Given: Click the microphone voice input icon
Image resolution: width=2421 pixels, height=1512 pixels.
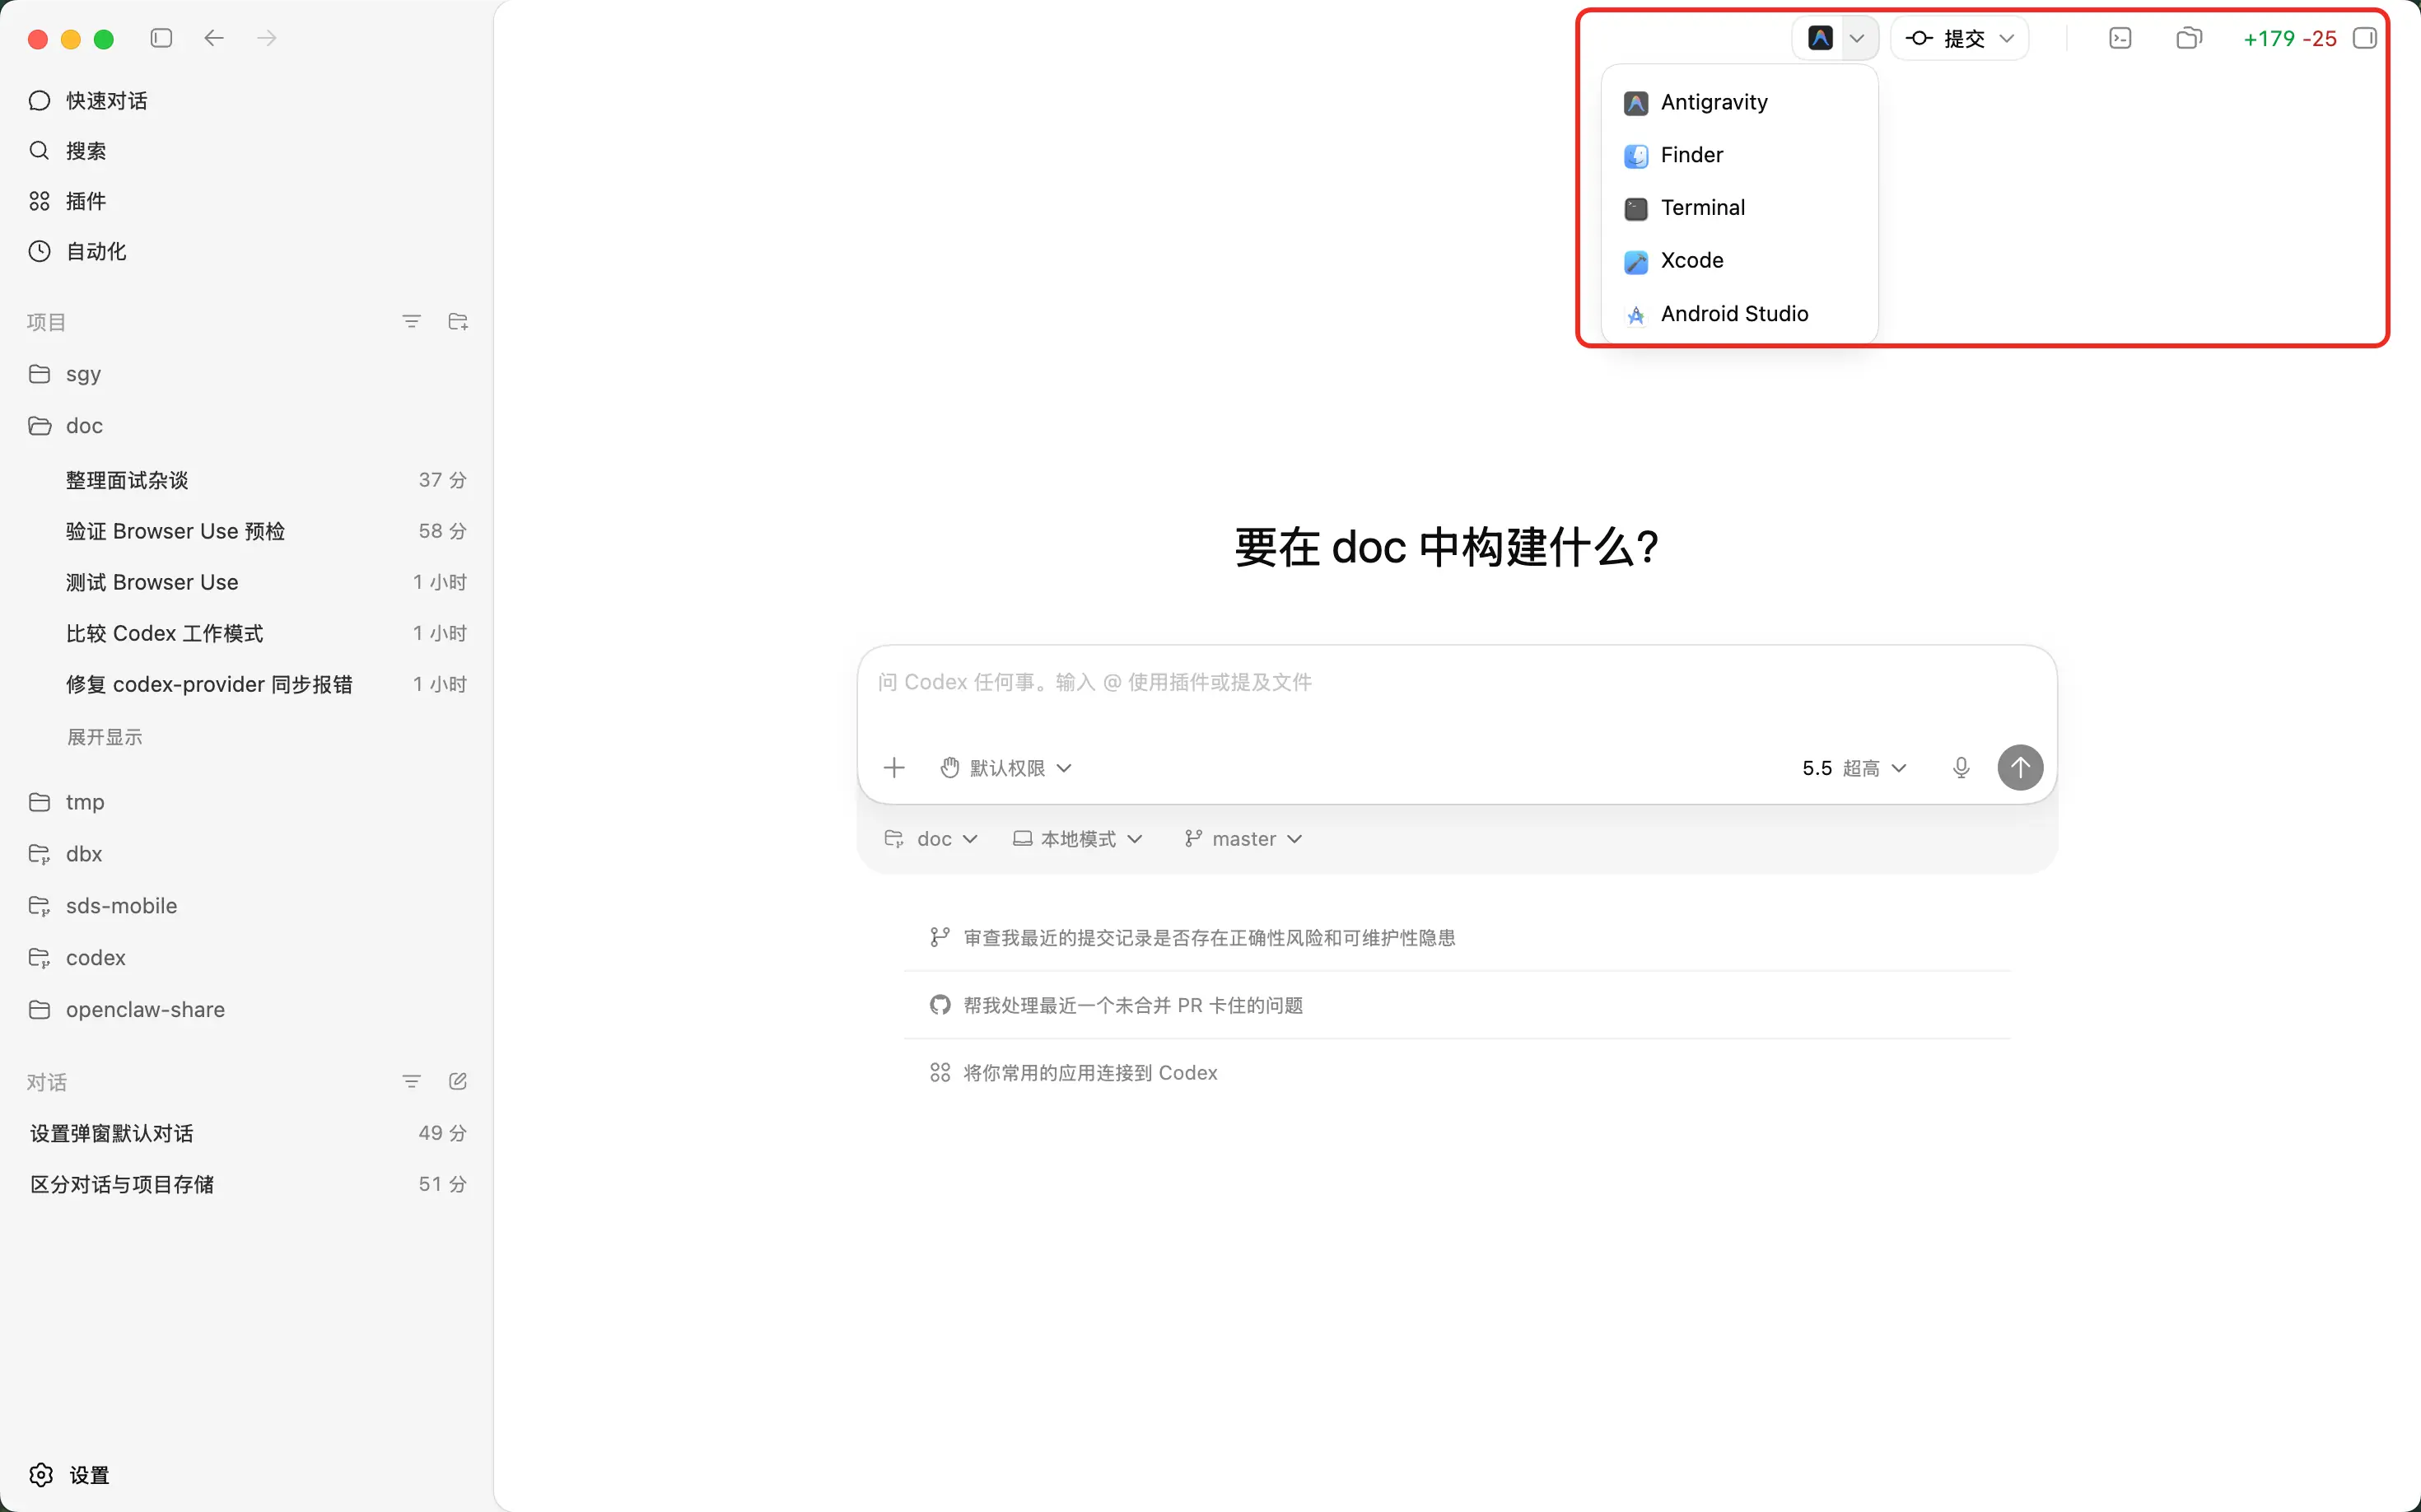Looking at the screenshot, I should pyautogui.click(x=1960, y=768).
